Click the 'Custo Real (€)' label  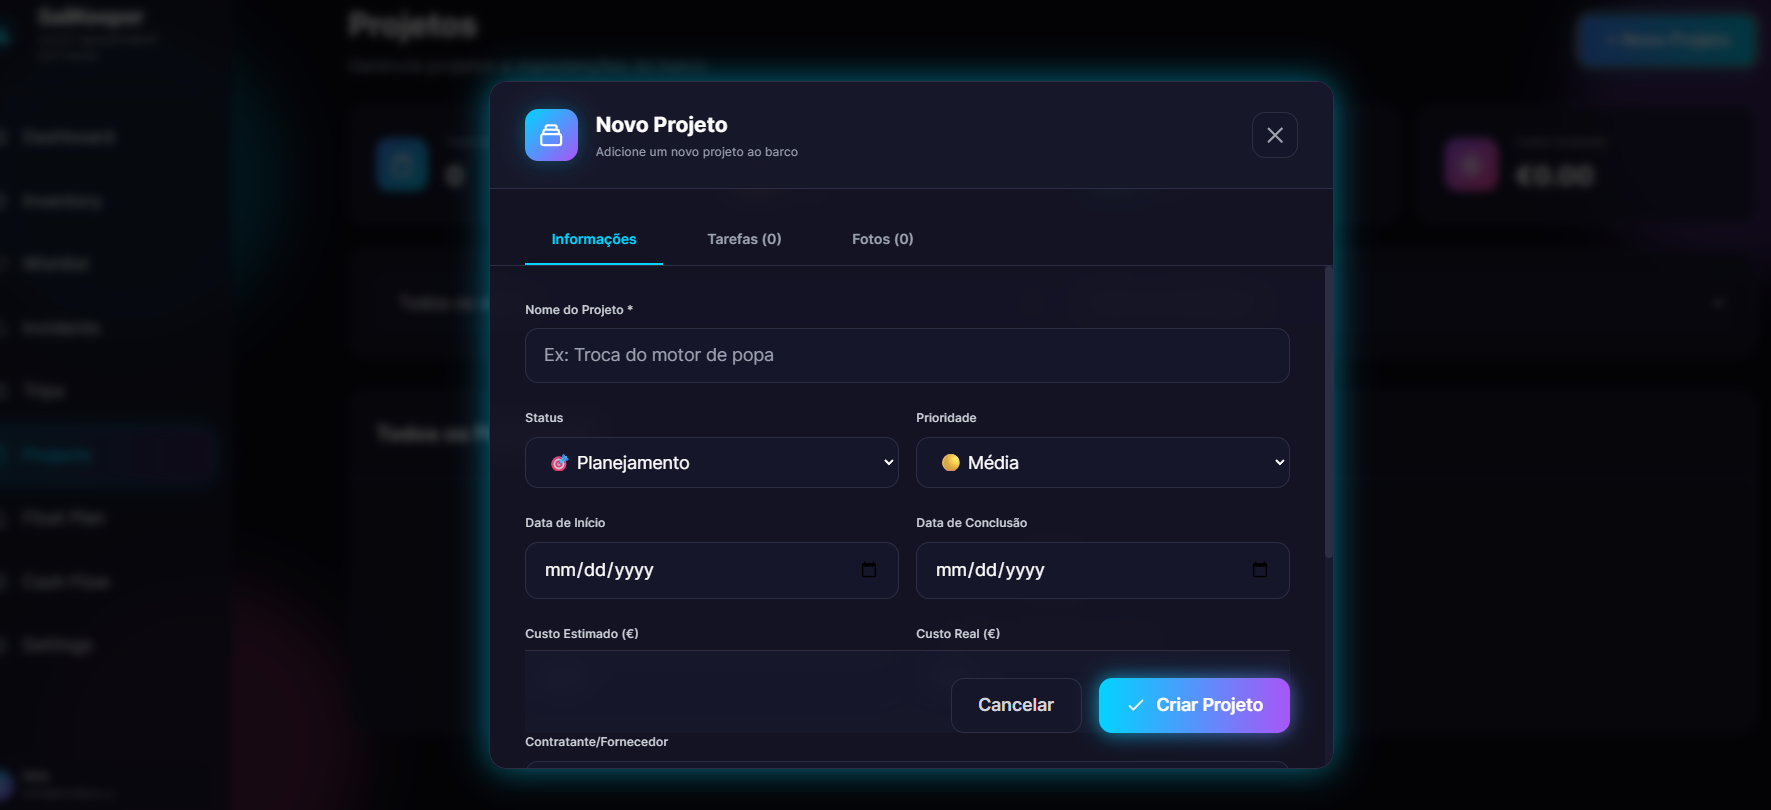[x=957, y=634]
